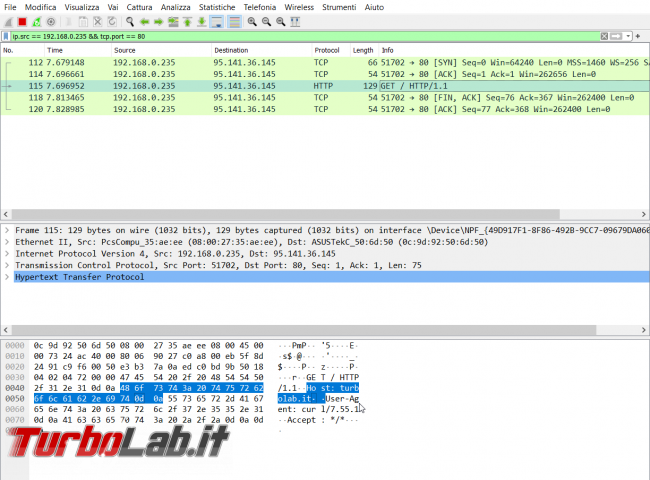Click the open capture file icon

(x=69, y=22)
